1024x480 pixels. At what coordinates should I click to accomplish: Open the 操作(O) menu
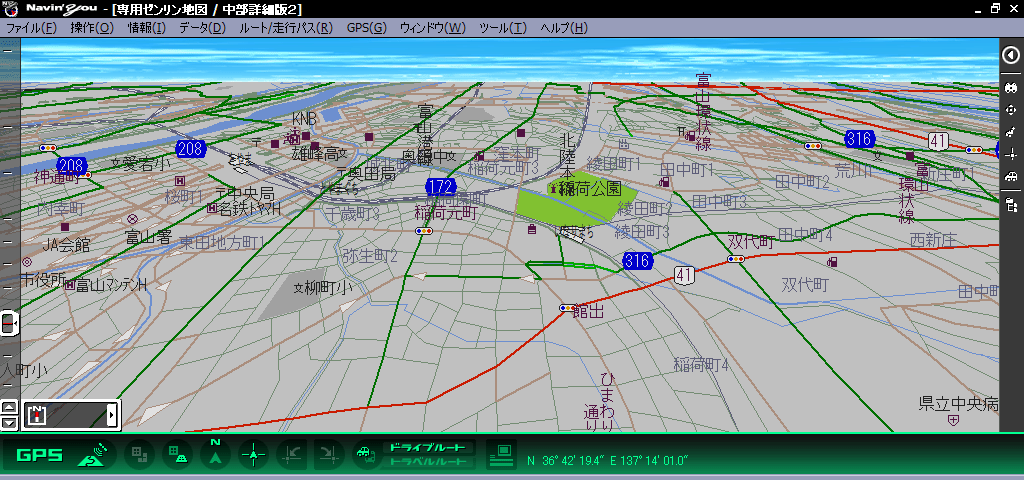(92, 28)
